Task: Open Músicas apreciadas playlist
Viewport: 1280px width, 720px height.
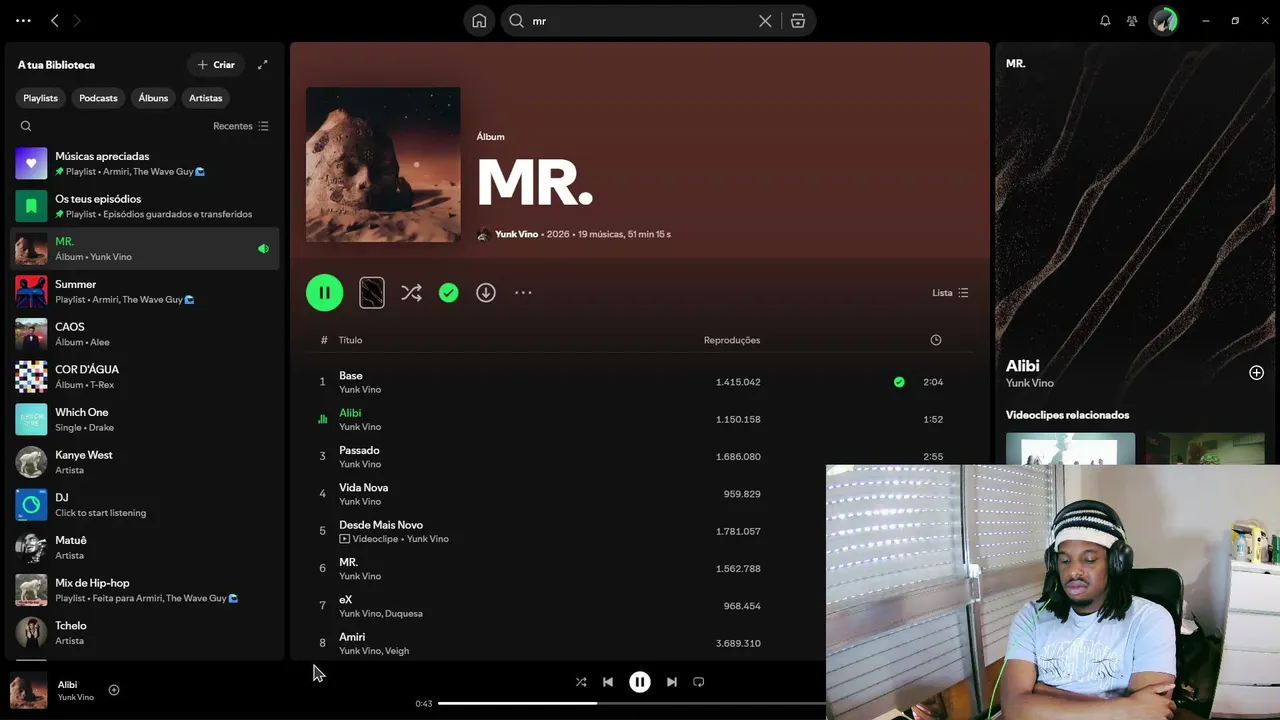Action: (x=145, y=163)
